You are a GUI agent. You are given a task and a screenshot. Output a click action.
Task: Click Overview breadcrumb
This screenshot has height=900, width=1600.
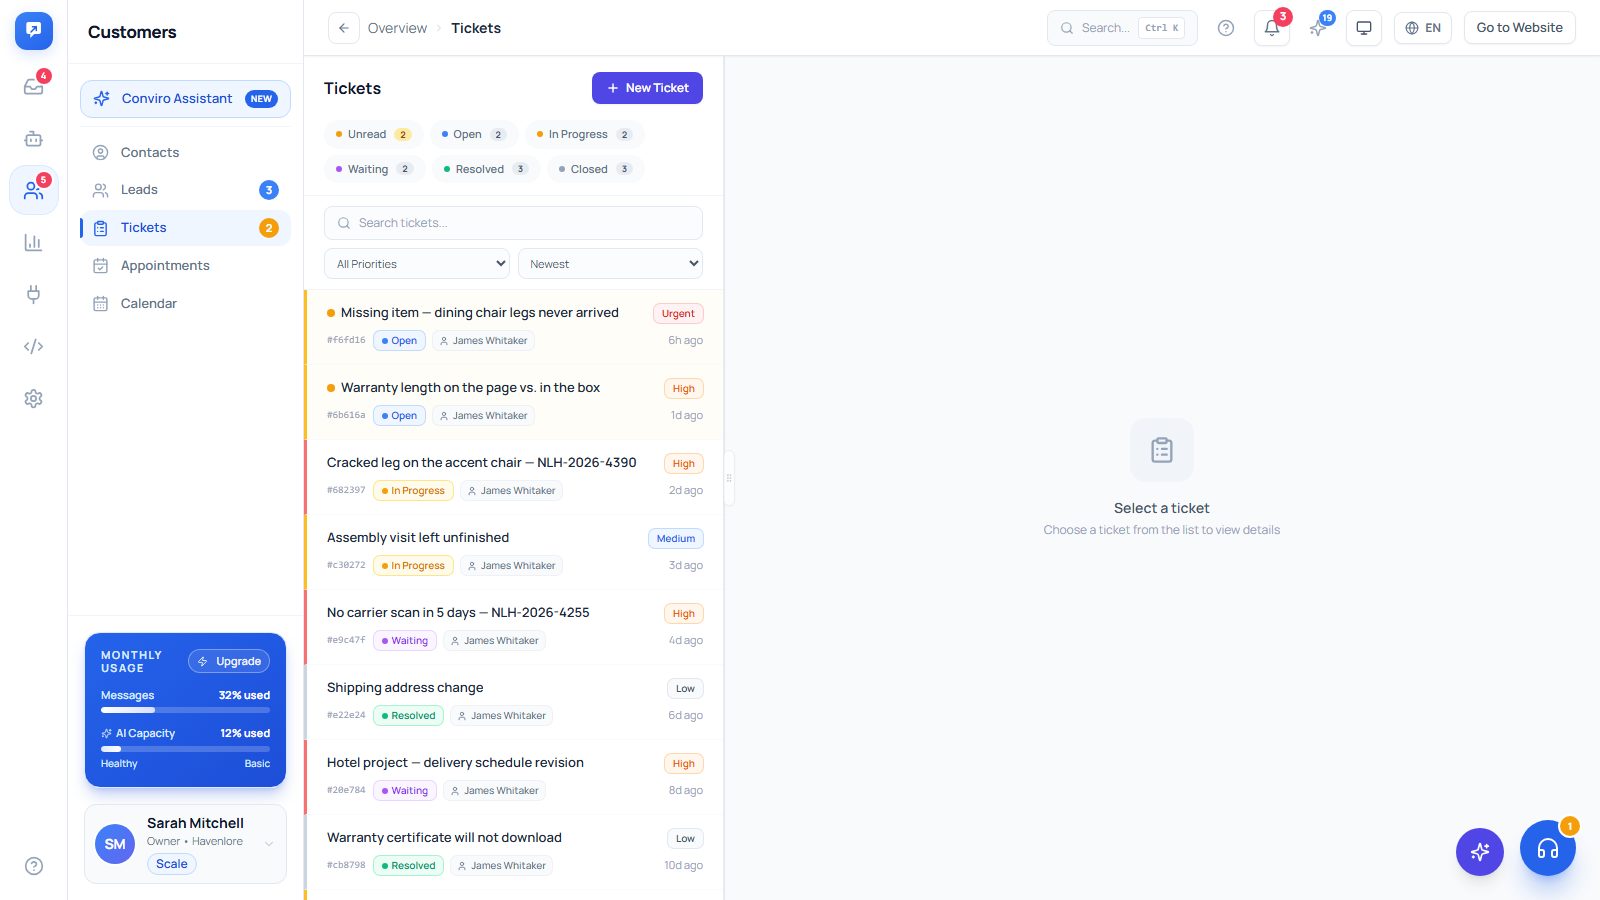coord(397,28)
